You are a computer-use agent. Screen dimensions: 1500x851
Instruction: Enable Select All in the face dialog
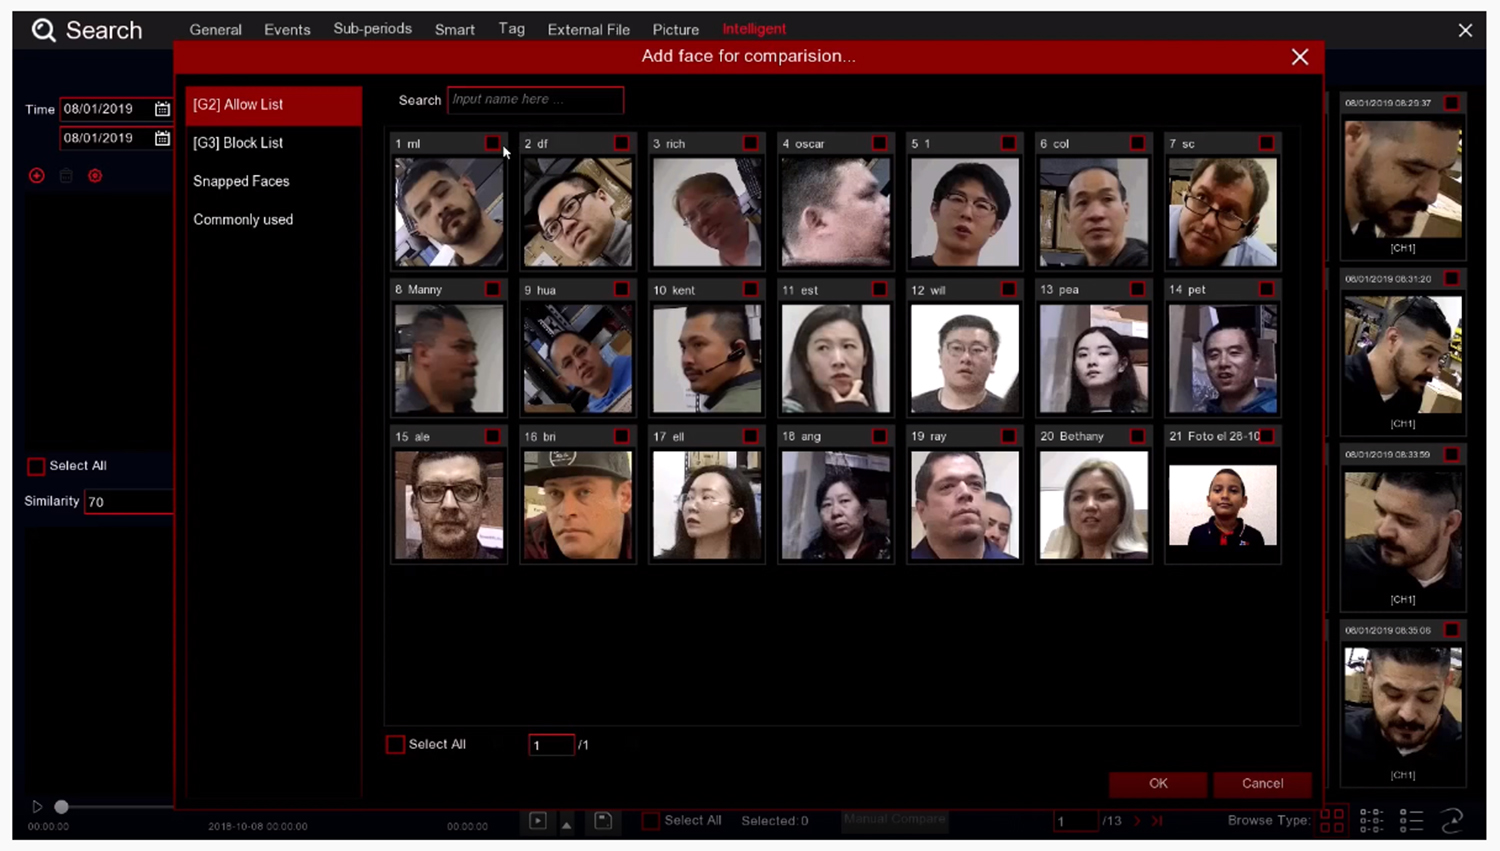click(396, 744)
